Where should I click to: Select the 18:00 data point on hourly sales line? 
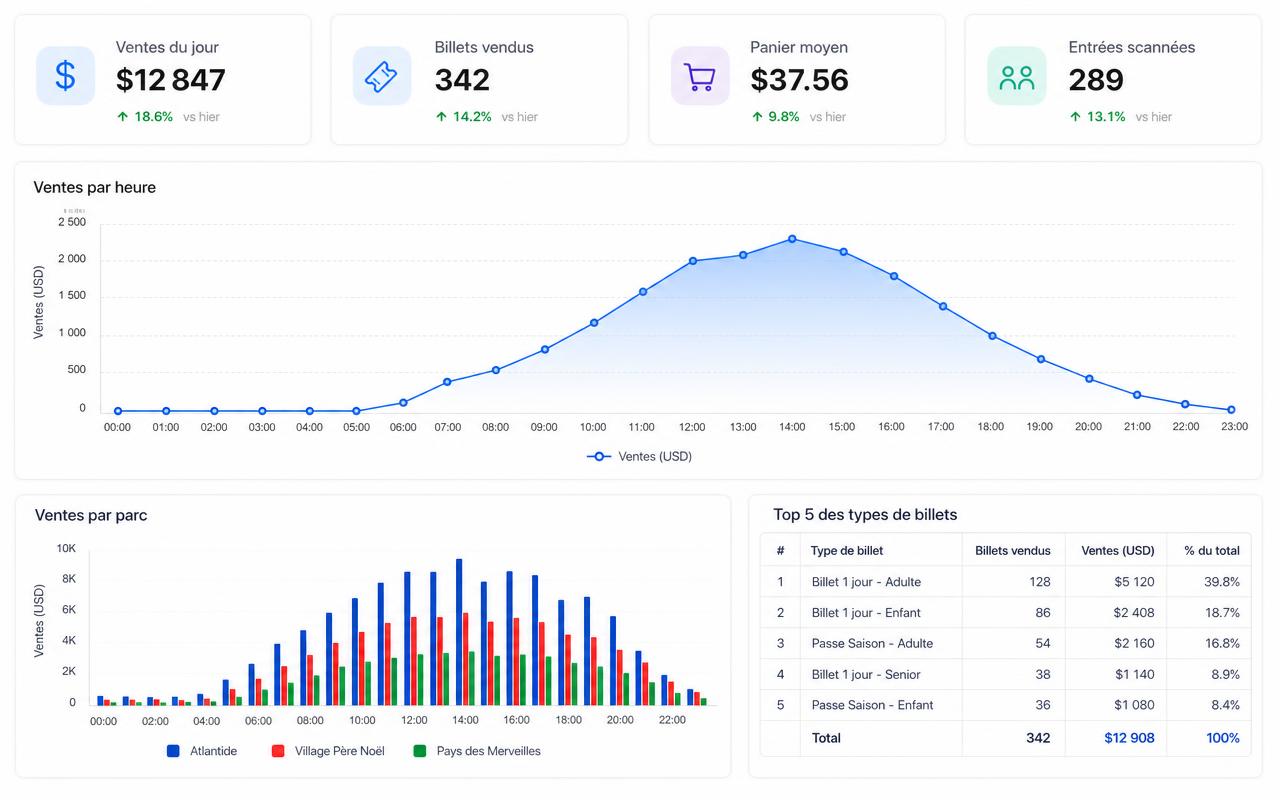(992, 336)
